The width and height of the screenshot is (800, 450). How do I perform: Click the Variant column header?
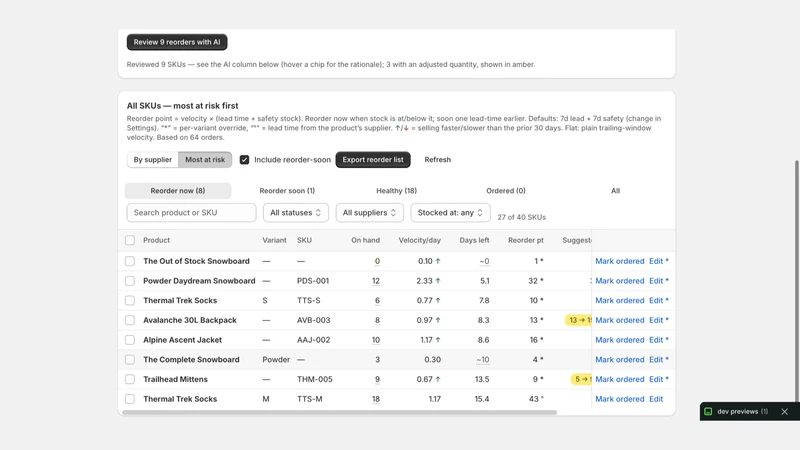click(274, 240)
